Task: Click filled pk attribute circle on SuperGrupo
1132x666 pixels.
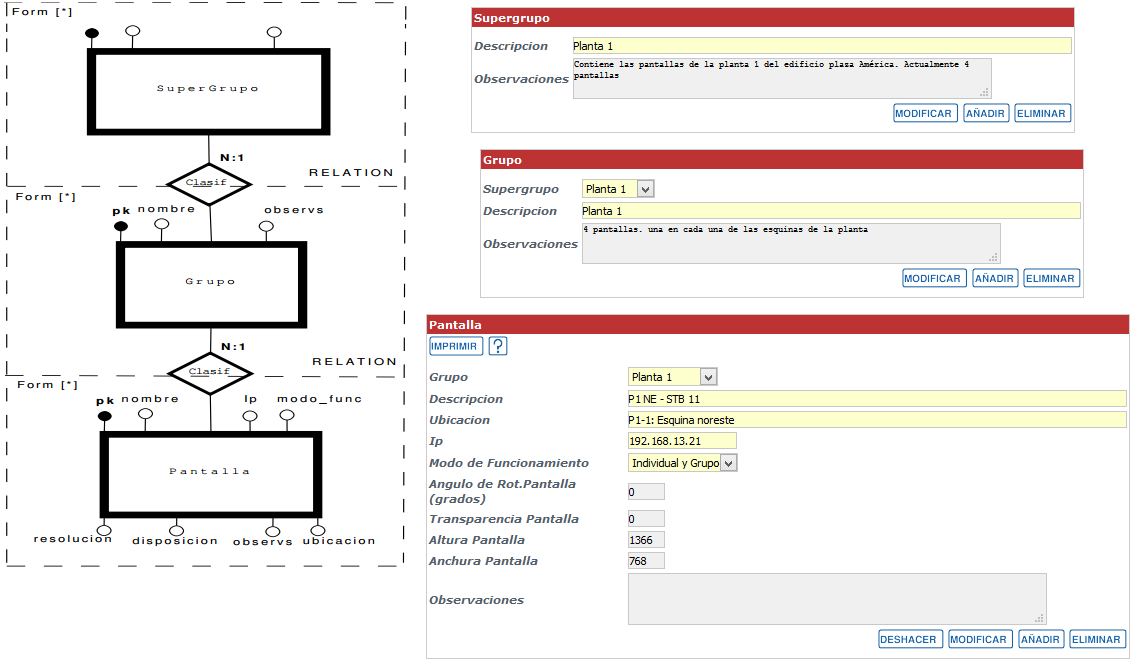Action: [x=92, y=33]
